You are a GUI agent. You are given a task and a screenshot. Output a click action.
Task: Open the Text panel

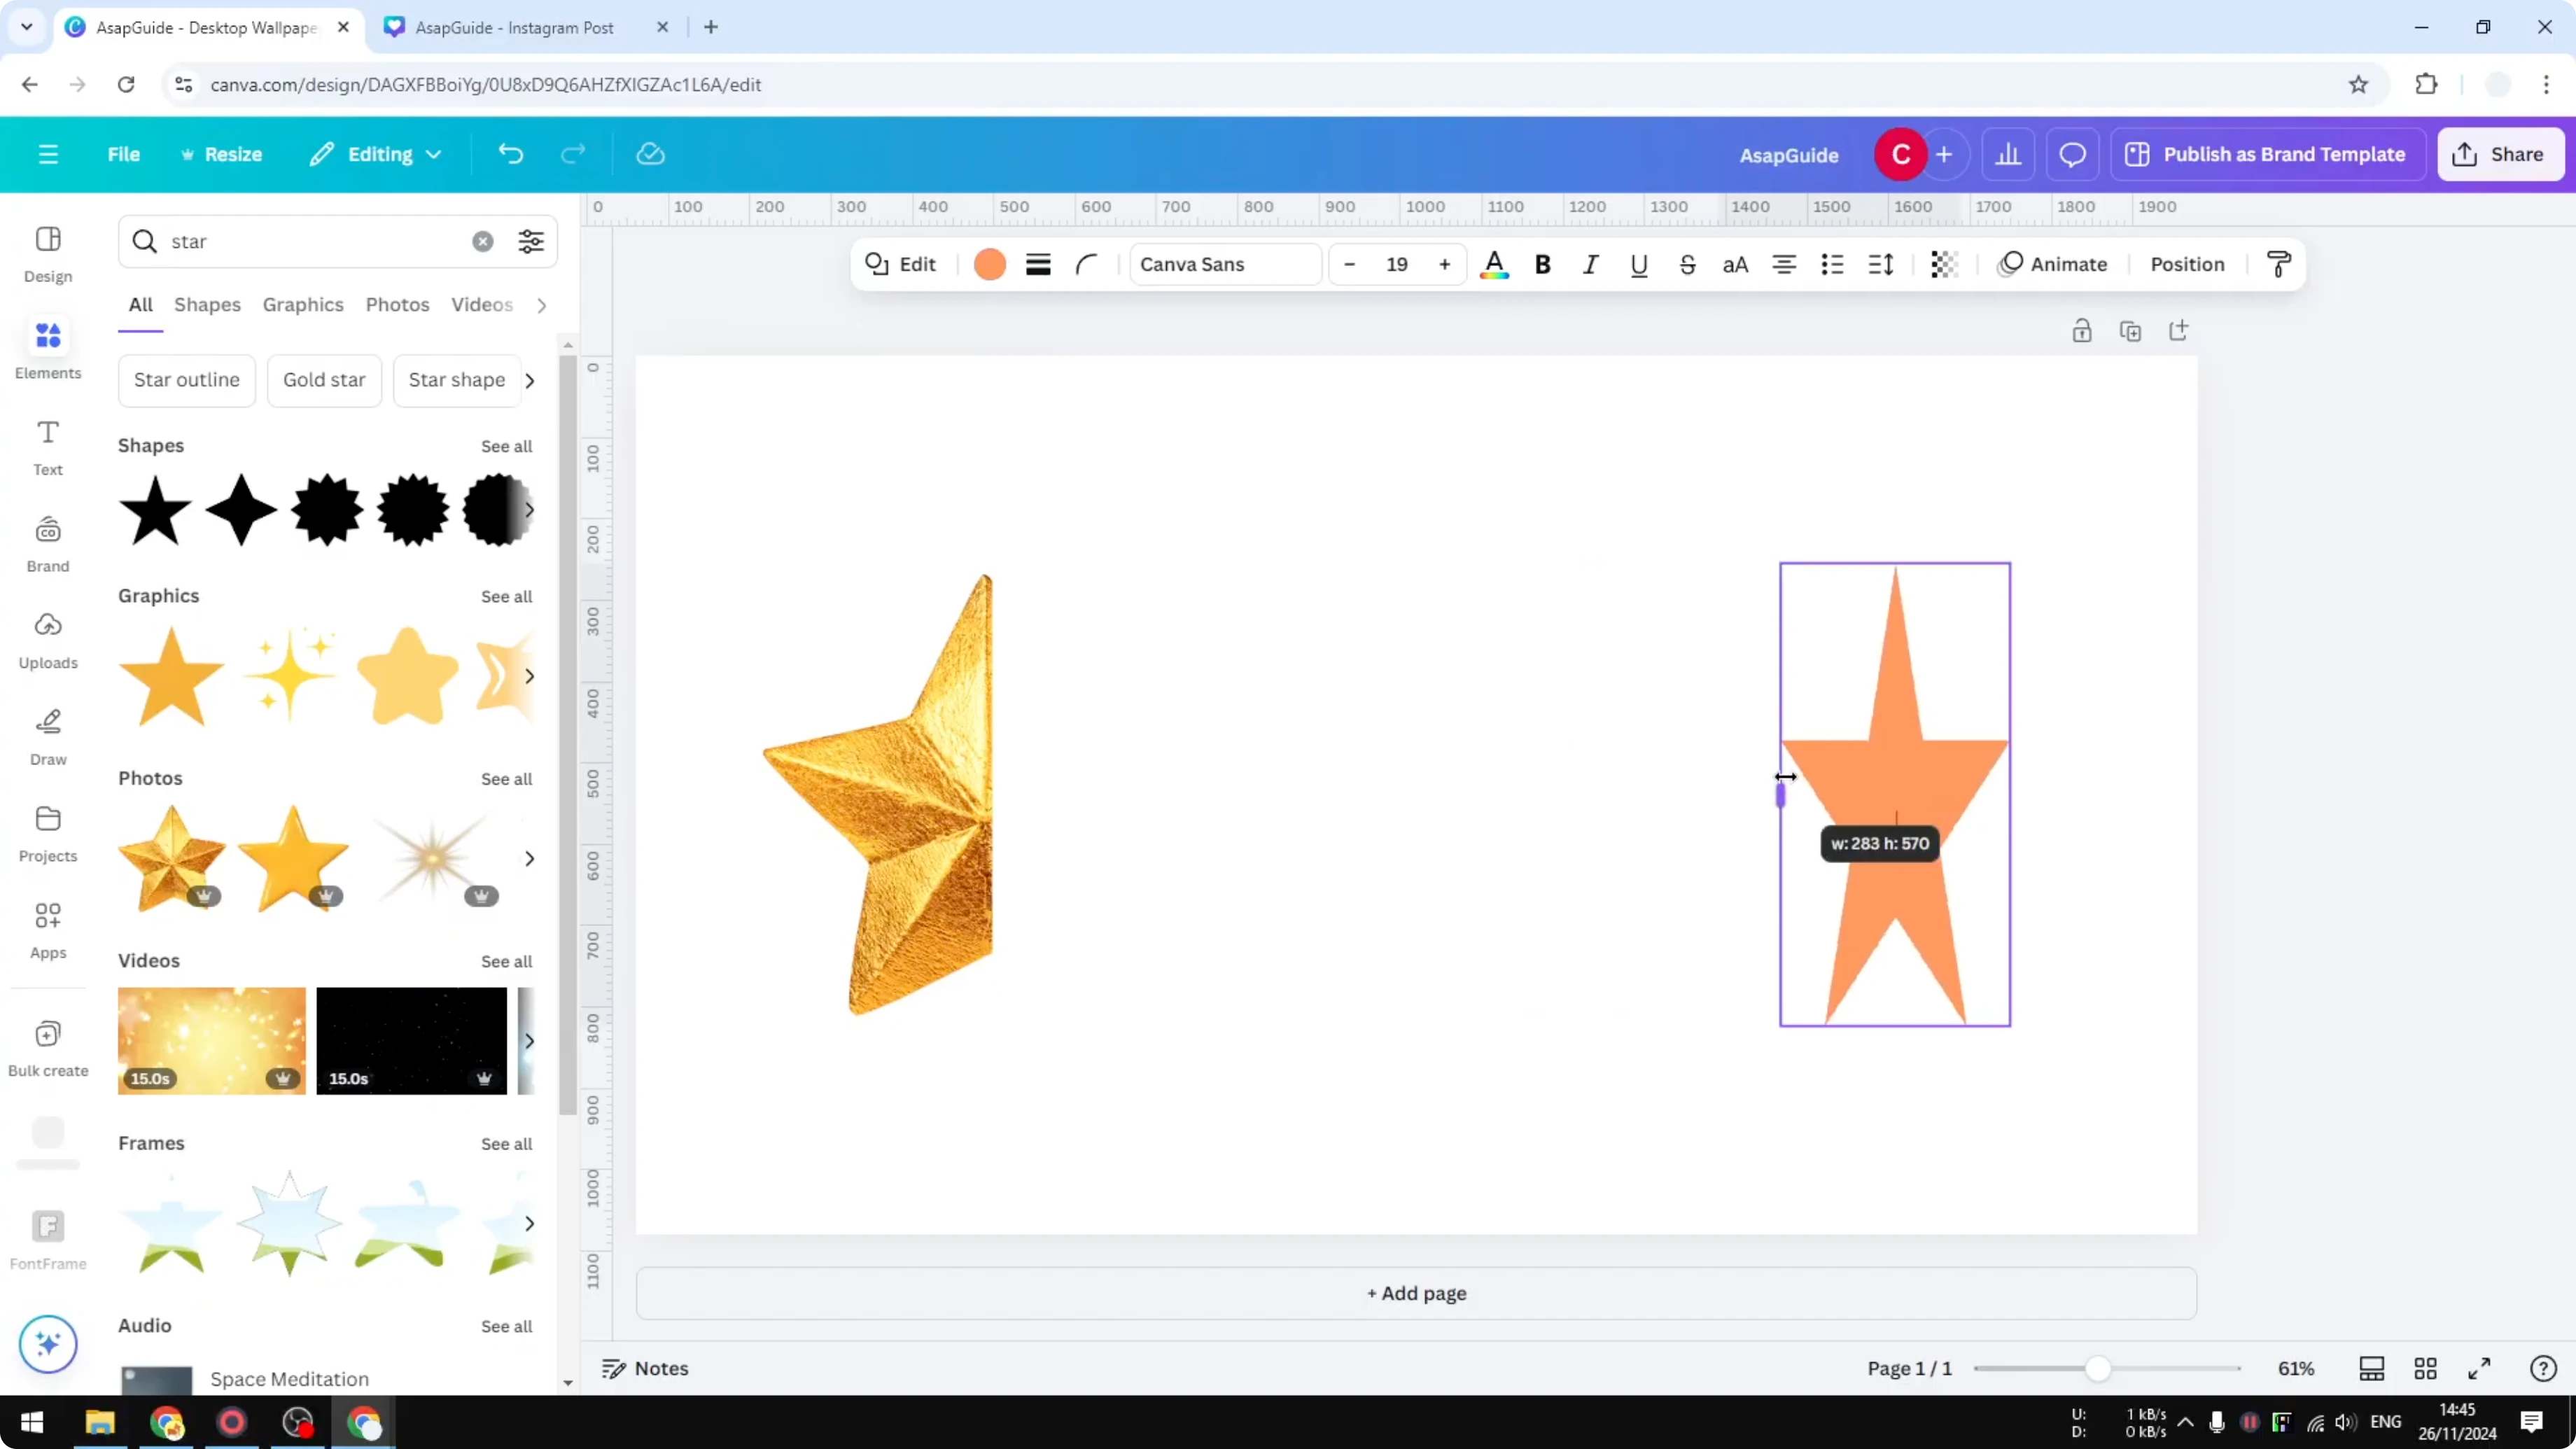click(x=47, y=446)
